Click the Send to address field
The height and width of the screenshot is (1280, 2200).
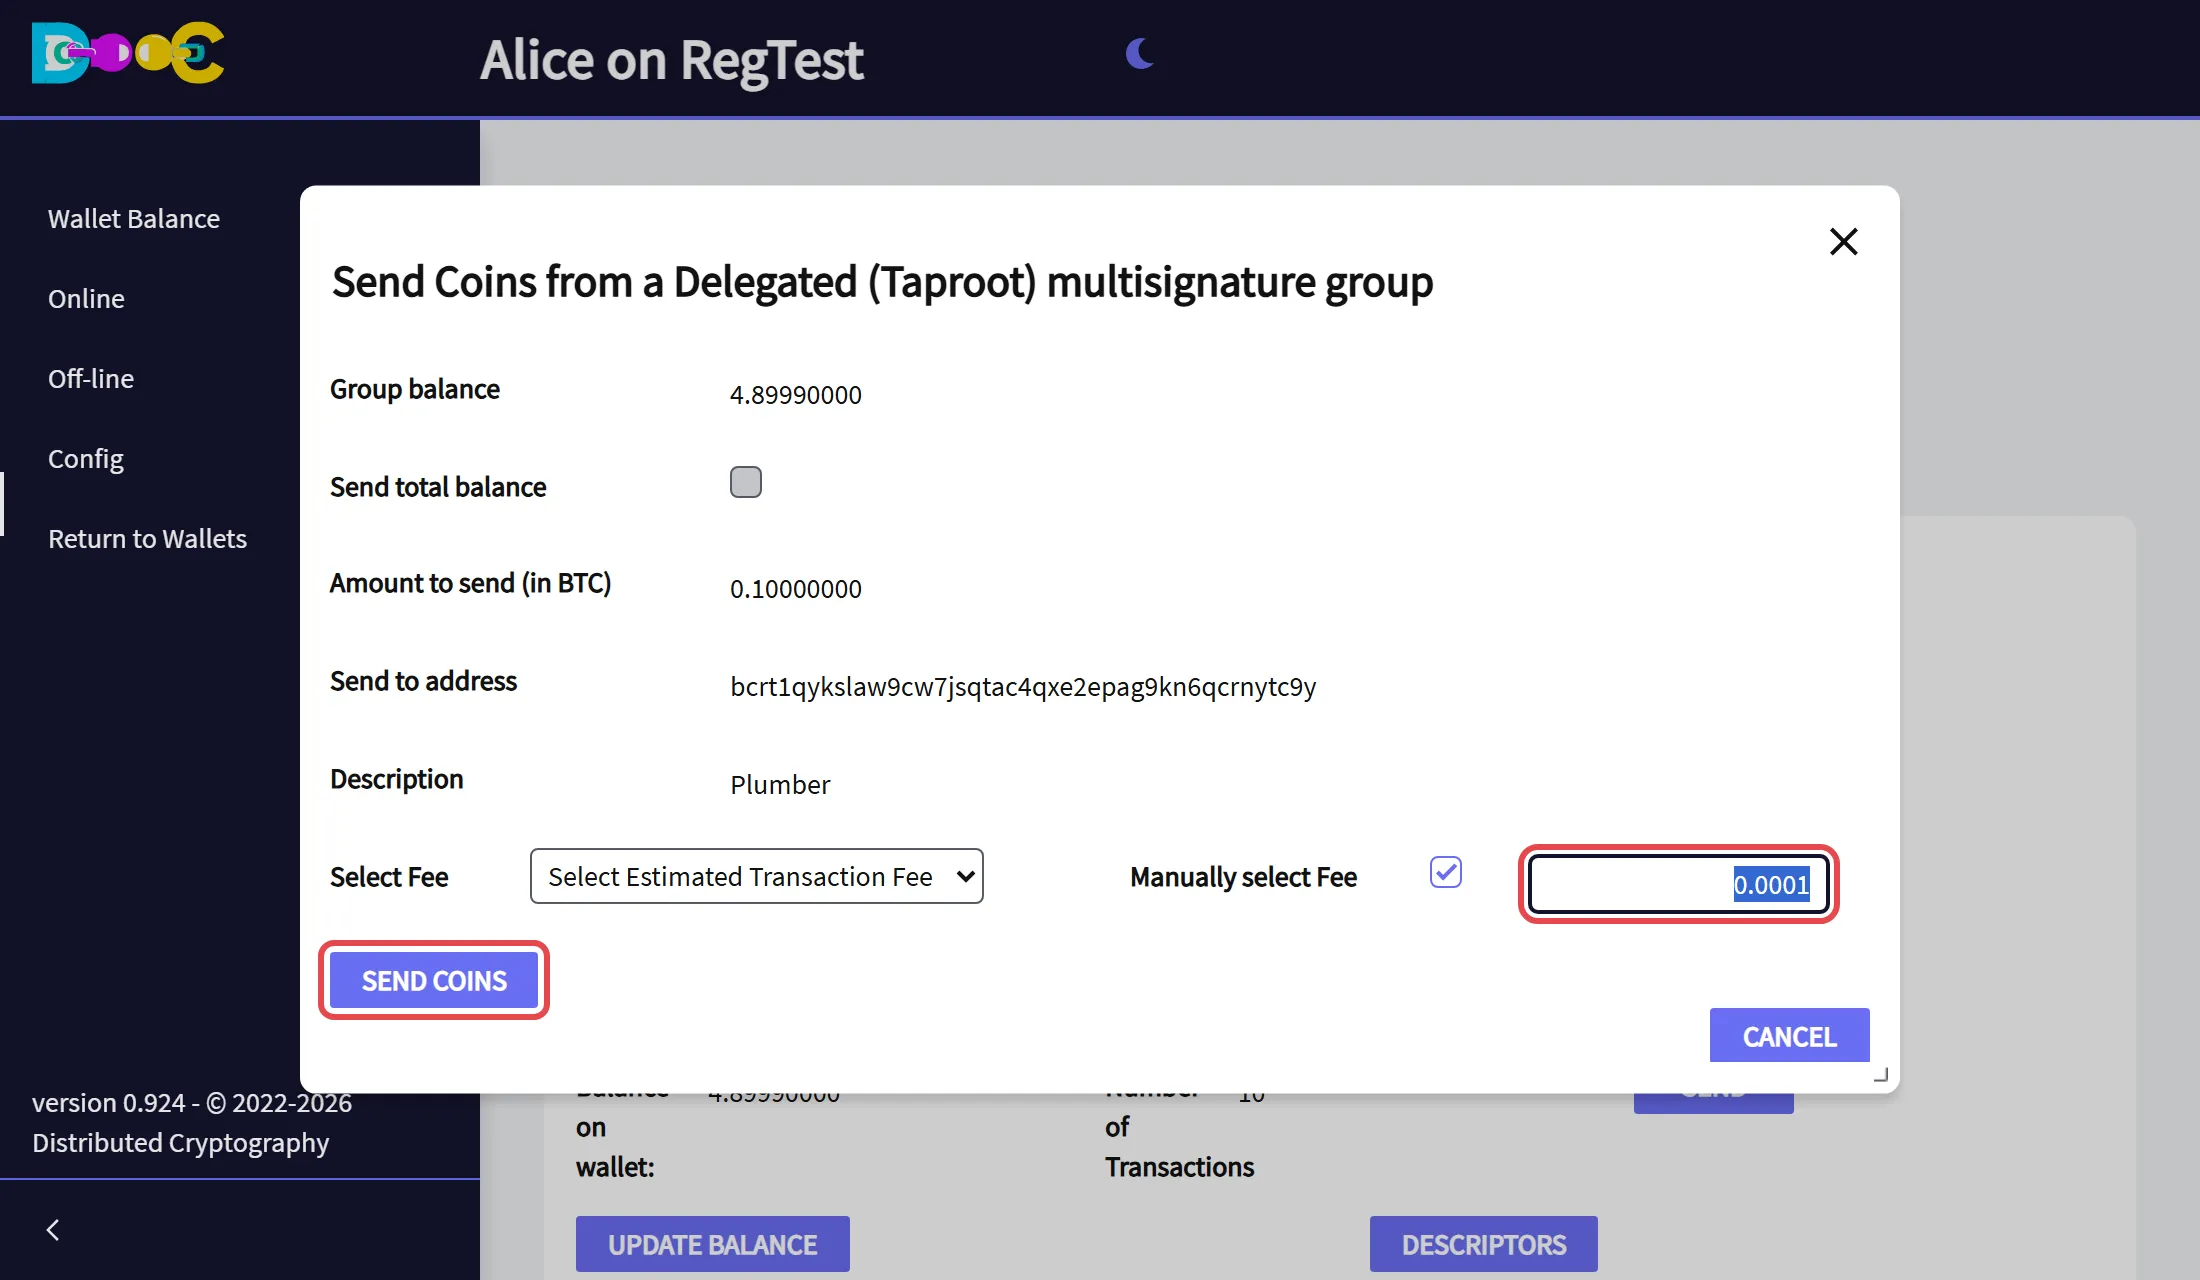click(1023, 686)
